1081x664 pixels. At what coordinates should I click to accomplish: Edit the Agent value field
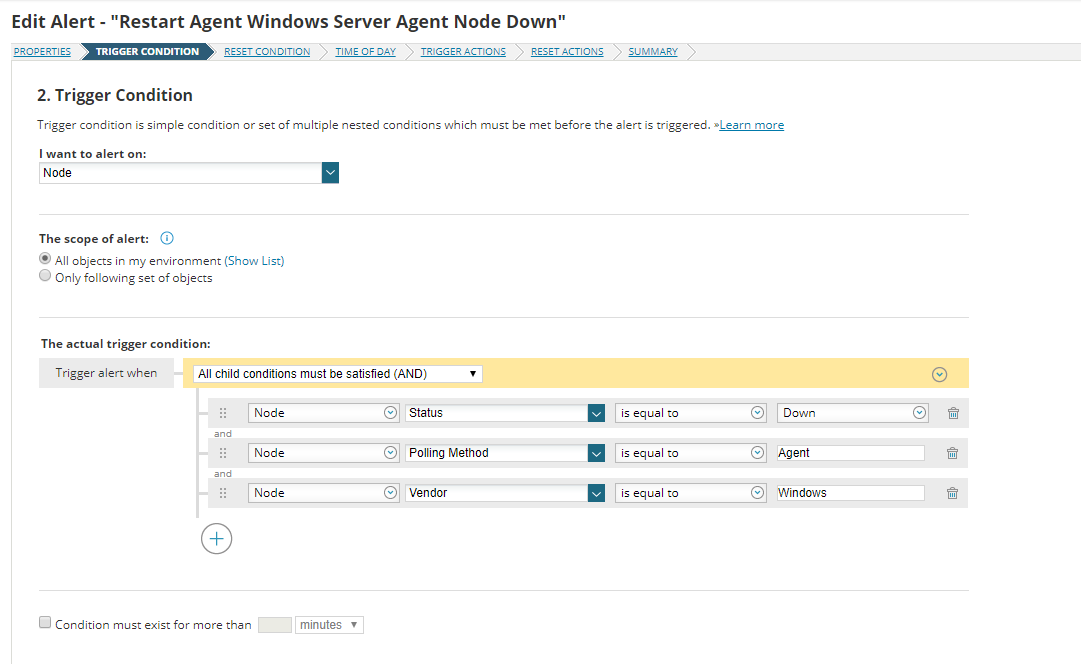tap(851, 453)
